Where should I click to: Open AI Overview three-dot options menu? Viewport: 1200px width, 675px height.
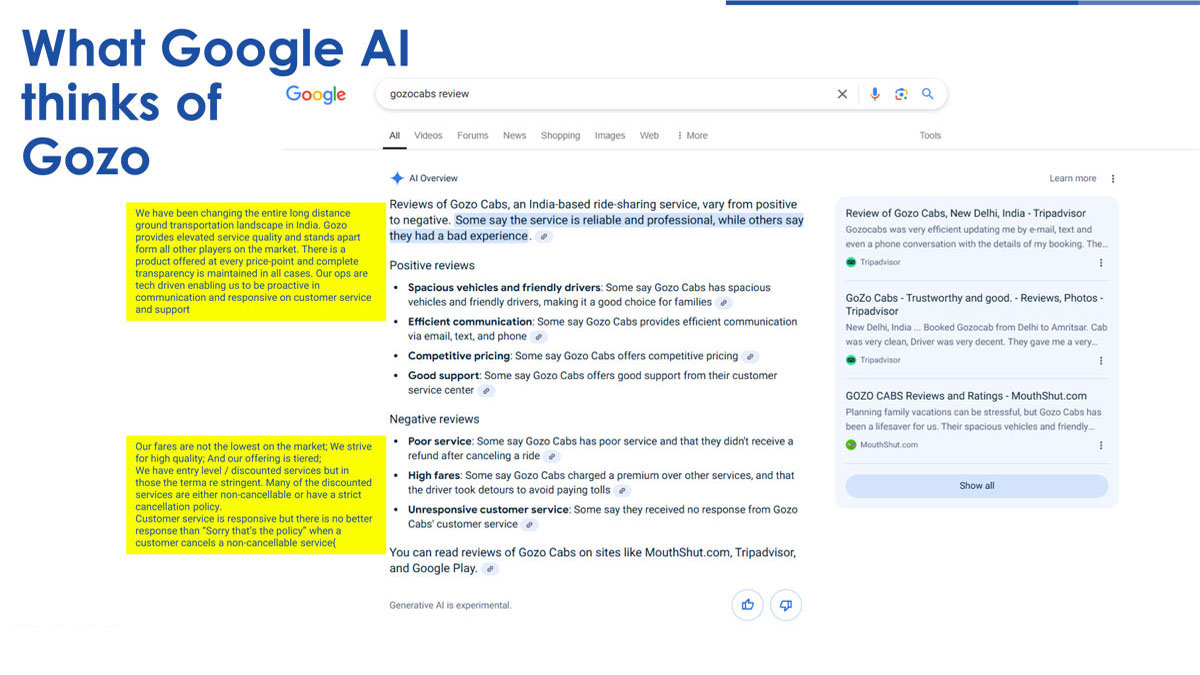(1113, 179)
